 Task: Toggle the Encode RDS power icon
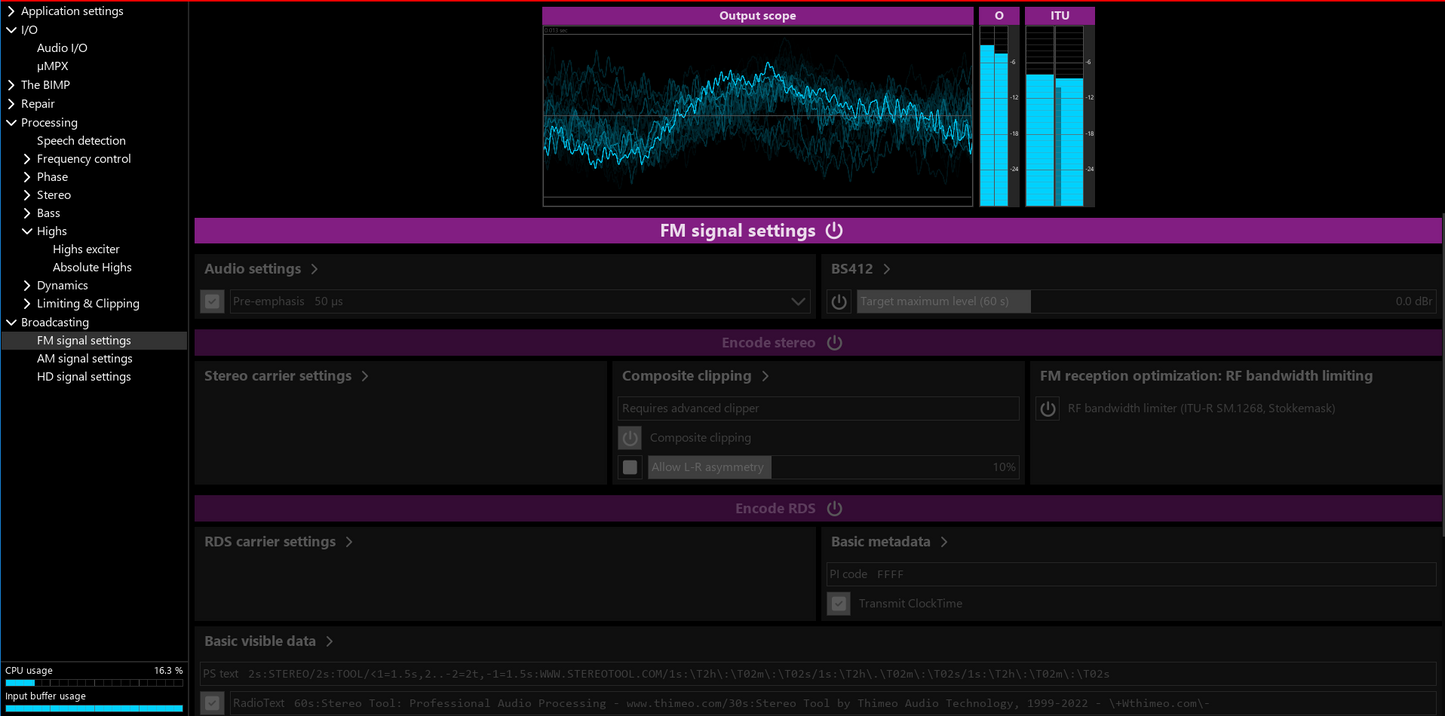[834, 509]
